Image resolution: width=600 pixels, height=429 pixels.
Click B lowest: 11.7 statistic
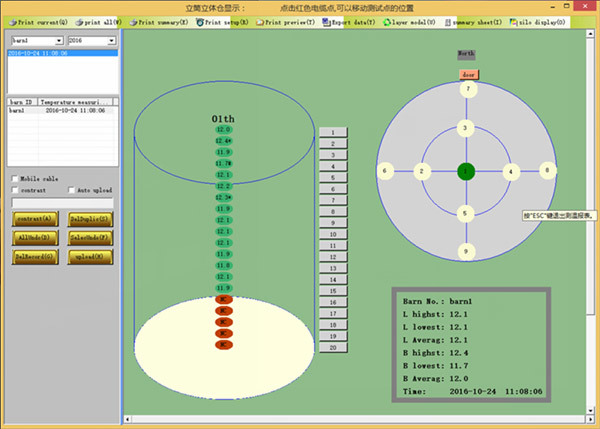[x=435, y=365]
